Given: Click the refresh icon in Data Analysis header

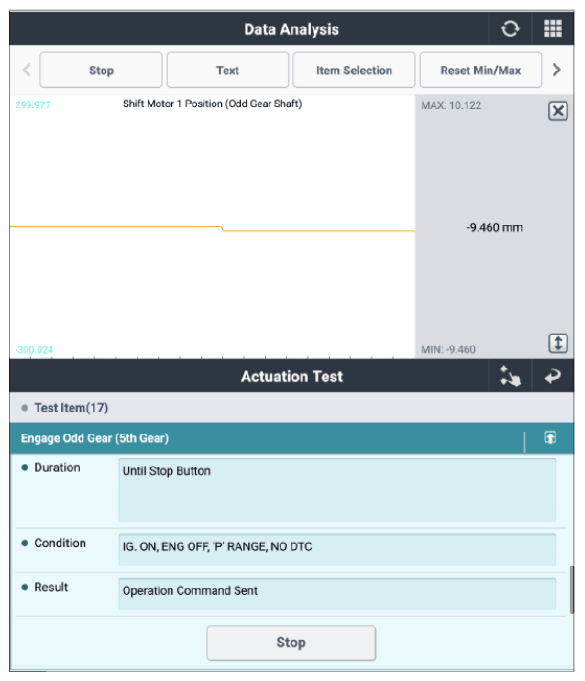Looking at the screenshot, I should [510, 29].
